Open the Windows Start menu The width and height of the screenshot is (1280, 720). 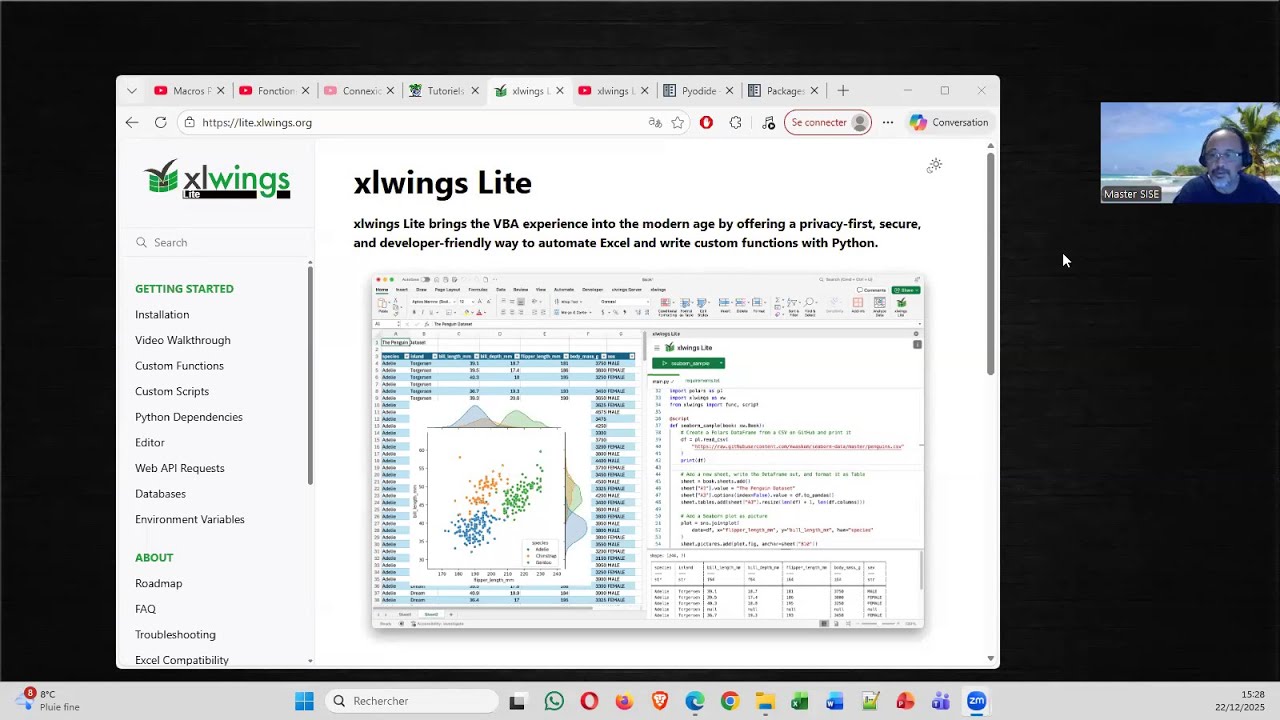pyautogui.click(x=304, y=701)
